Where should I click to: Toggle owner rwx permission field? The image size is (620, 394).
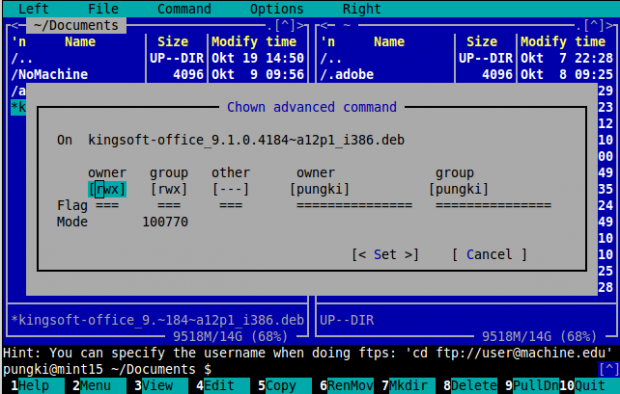pyautogui.click(x=107, y=189)
